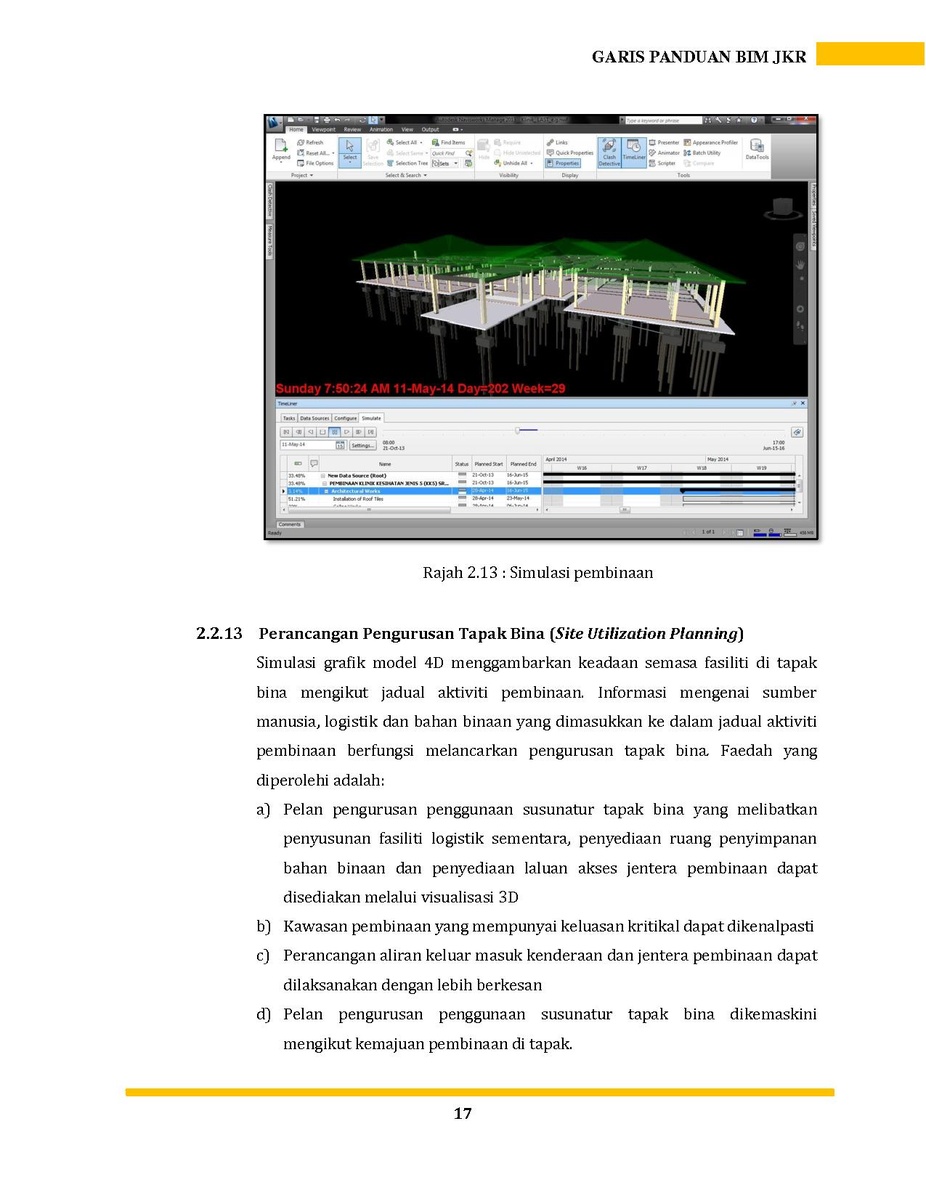Image resolution: width=926 pixels, height=1198 pixels.
Task: Click the play forward simulation button
Action: [346, 432]
